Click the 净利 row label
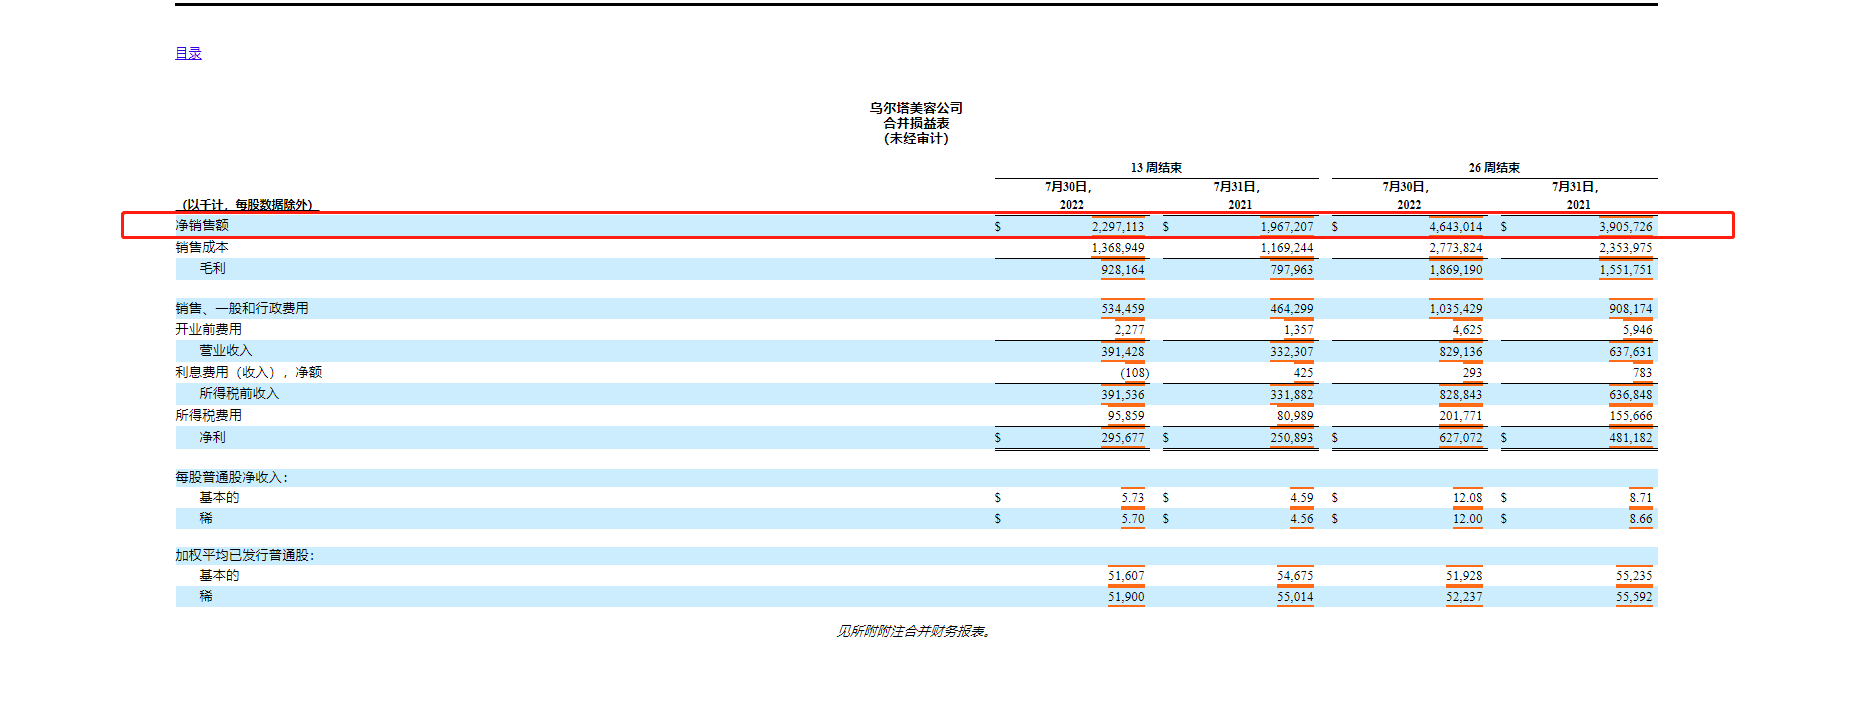 (212, 437)
